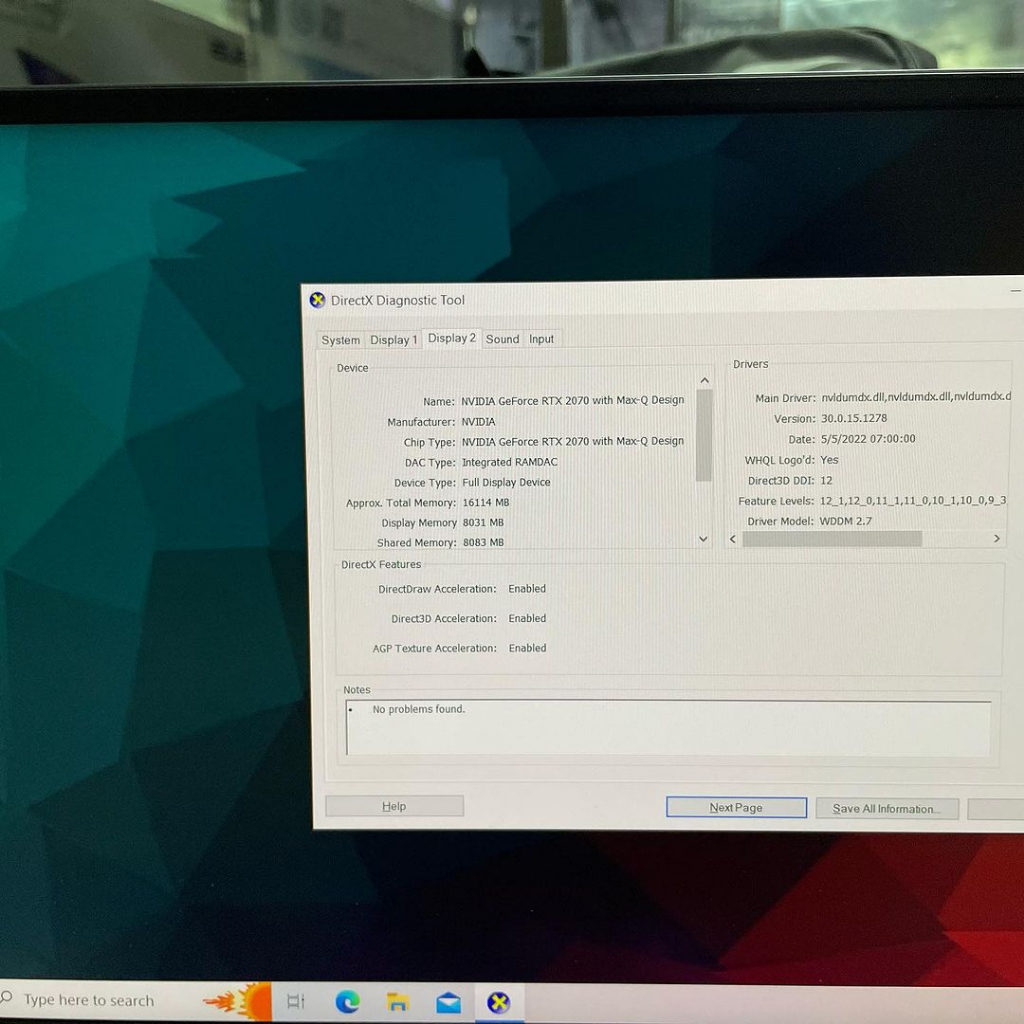Select DirectX Diagnostic Tool taskbar icon
Screen dimensions: 1024x1024
(498, 1002)
